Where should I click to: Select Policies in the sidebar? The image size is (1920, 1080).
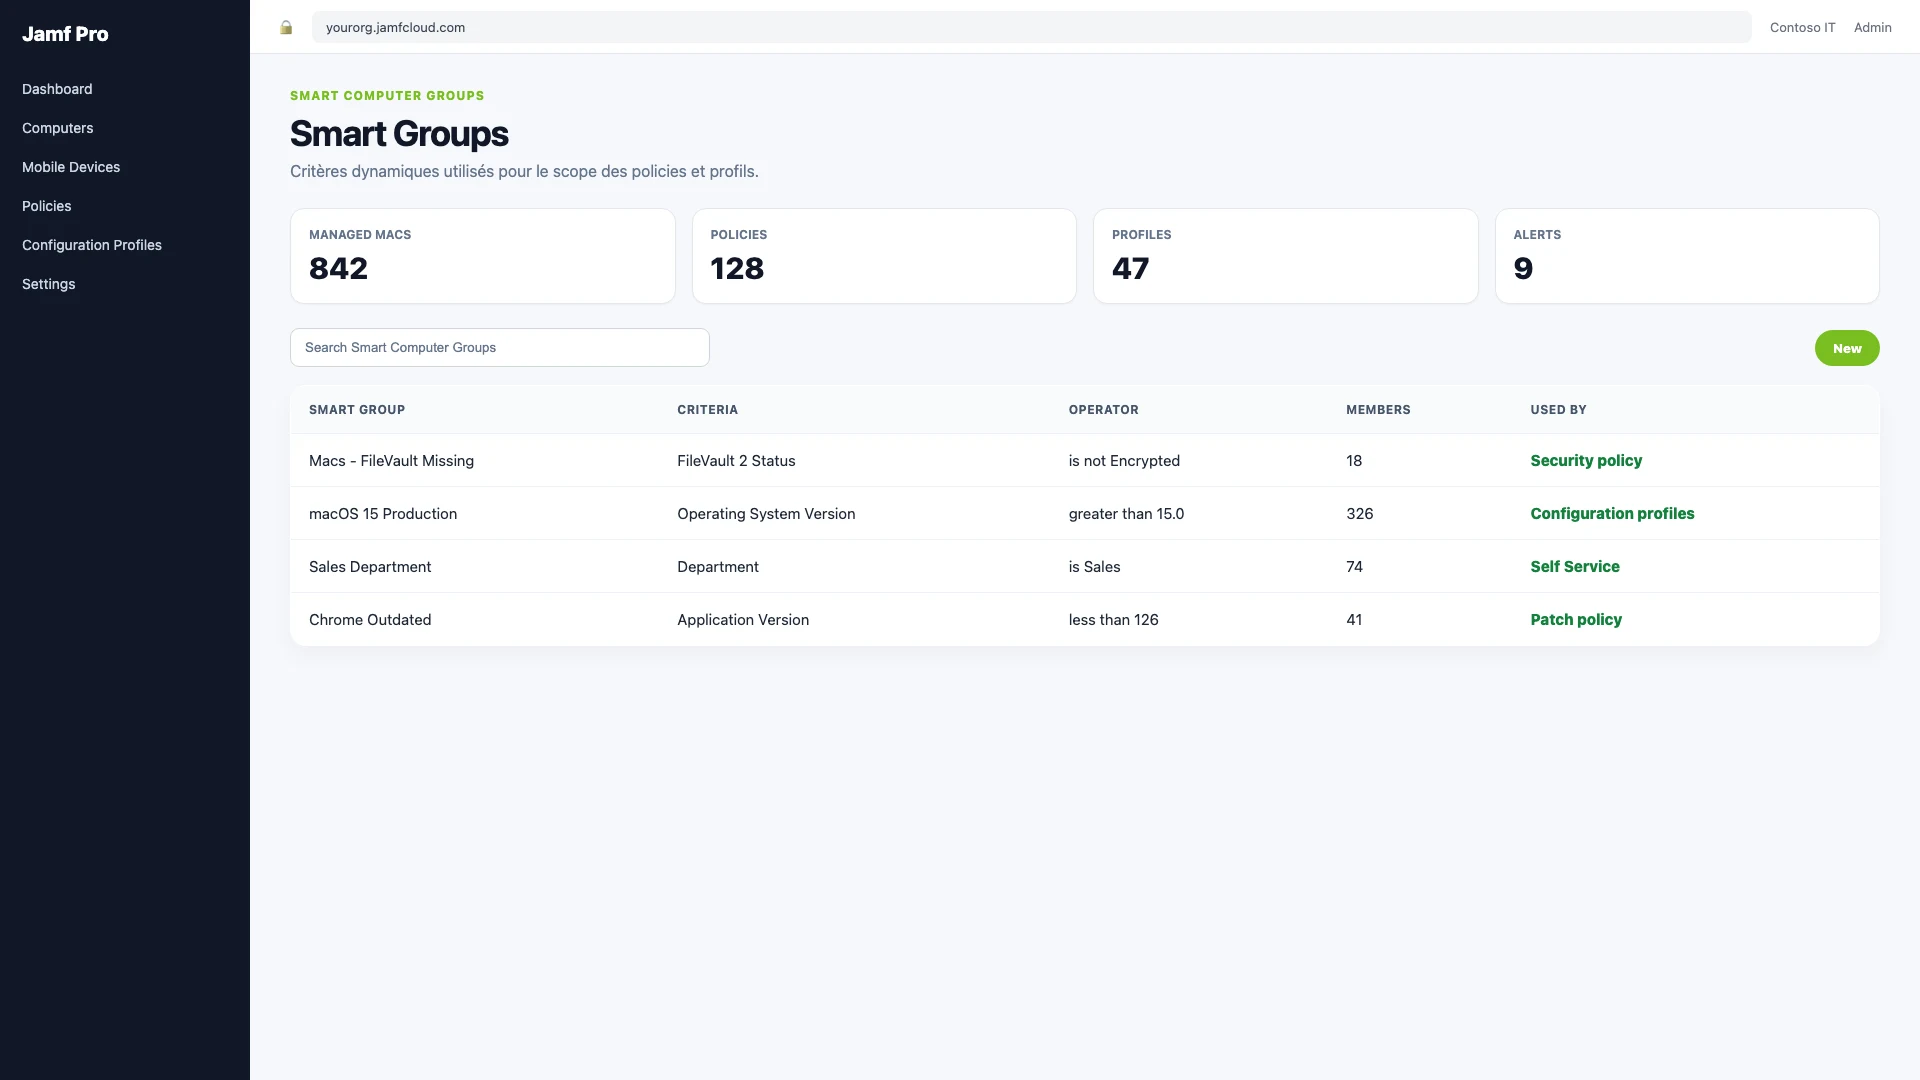(x=47, y=206)
